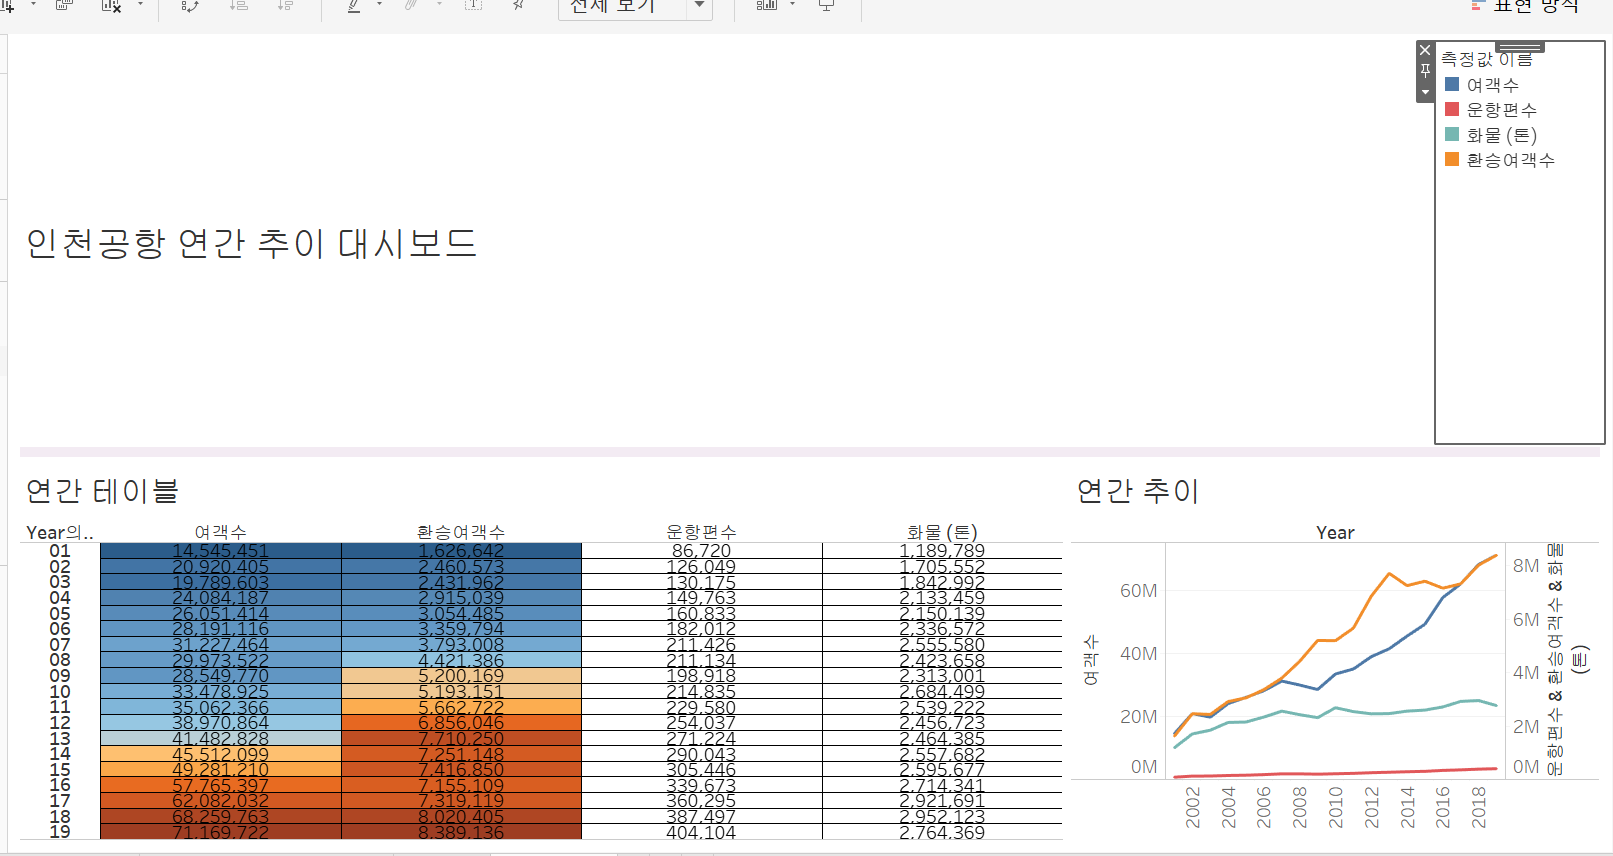Click the Duplicate sheet toolbar icon
Viewport: 1613px width, 856px height.
pyautogui.click(x=64, y=5)
